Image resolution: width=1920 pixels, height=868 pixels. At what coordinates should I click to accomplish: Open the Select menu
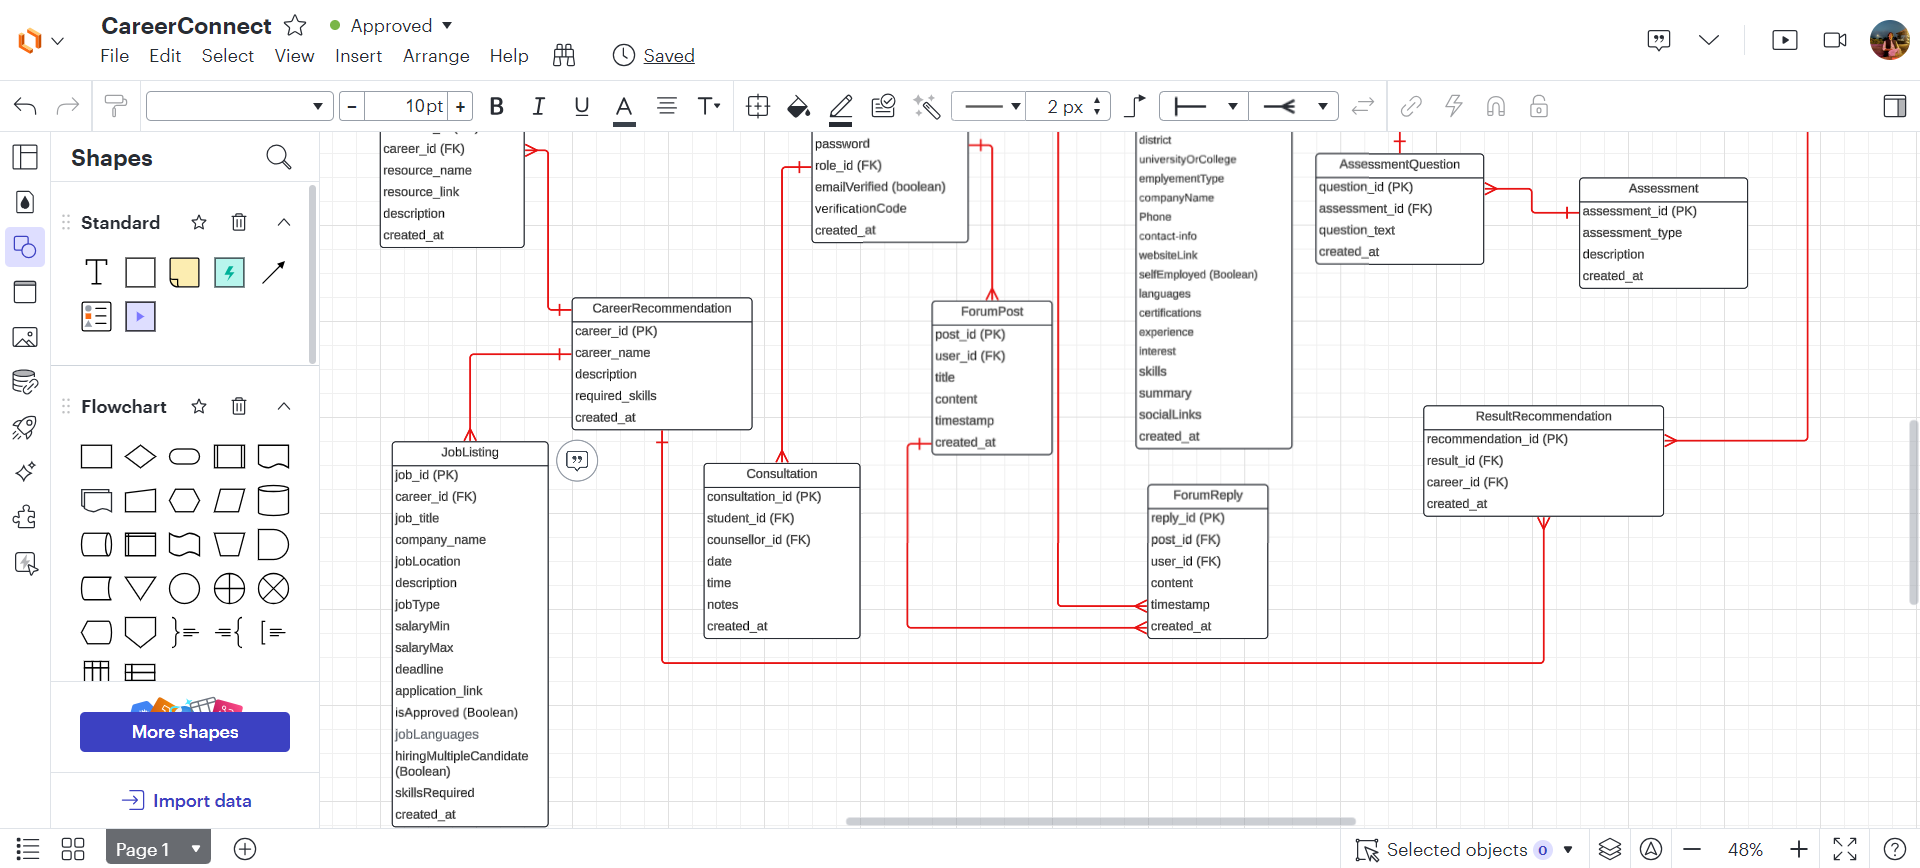point(228,56)
